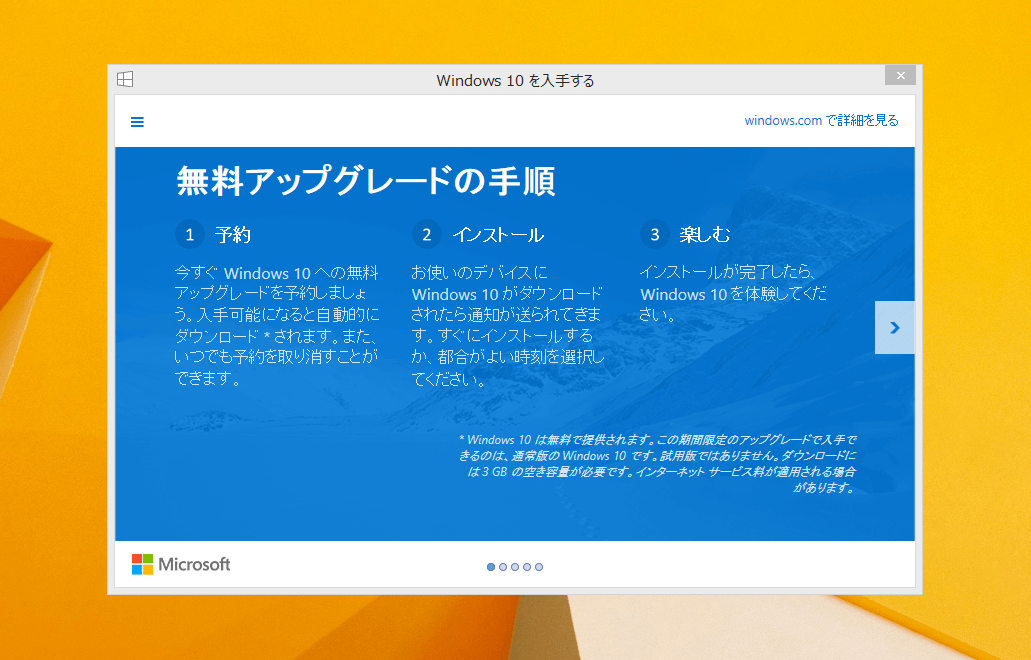Click the Microsoft logo

pos(181,564)
